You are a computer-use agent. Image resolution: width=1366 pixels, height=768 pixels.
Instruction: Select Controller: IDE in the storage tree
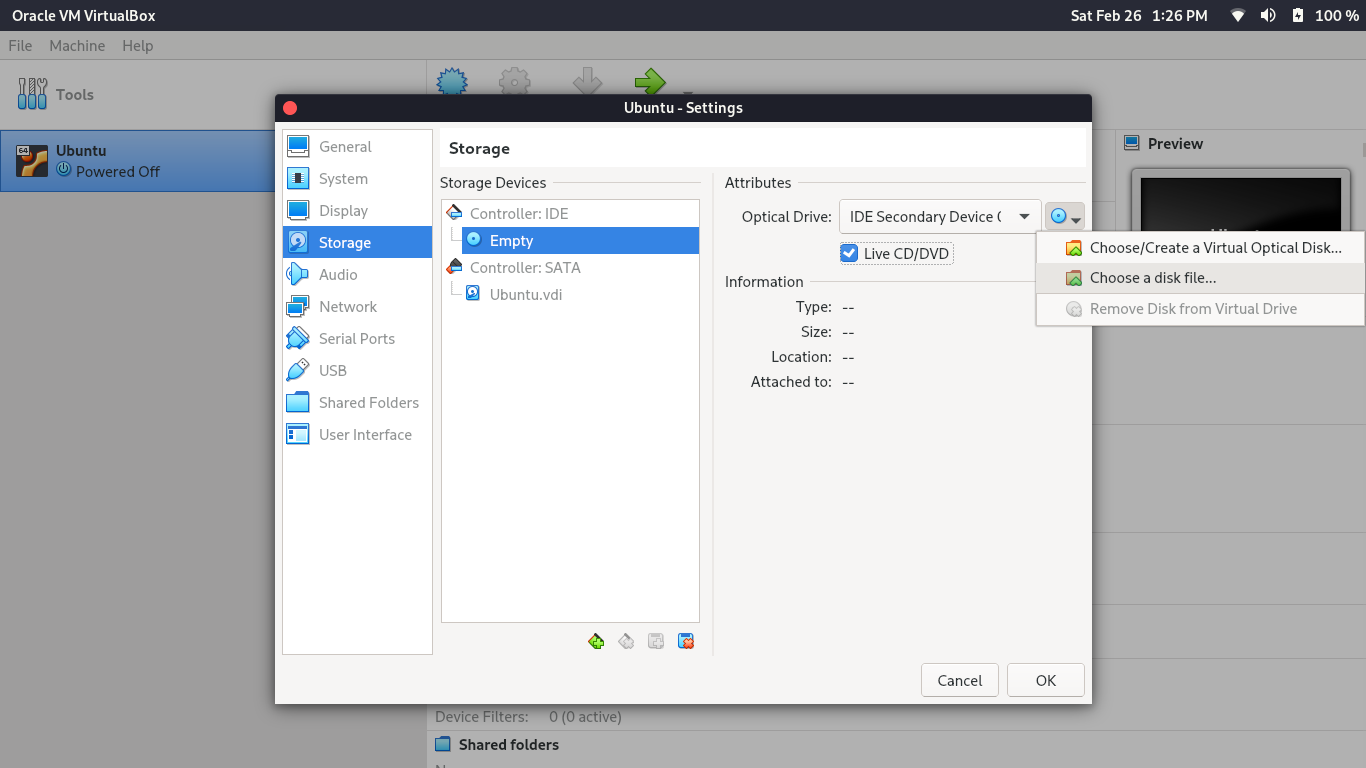pos(518,214)
